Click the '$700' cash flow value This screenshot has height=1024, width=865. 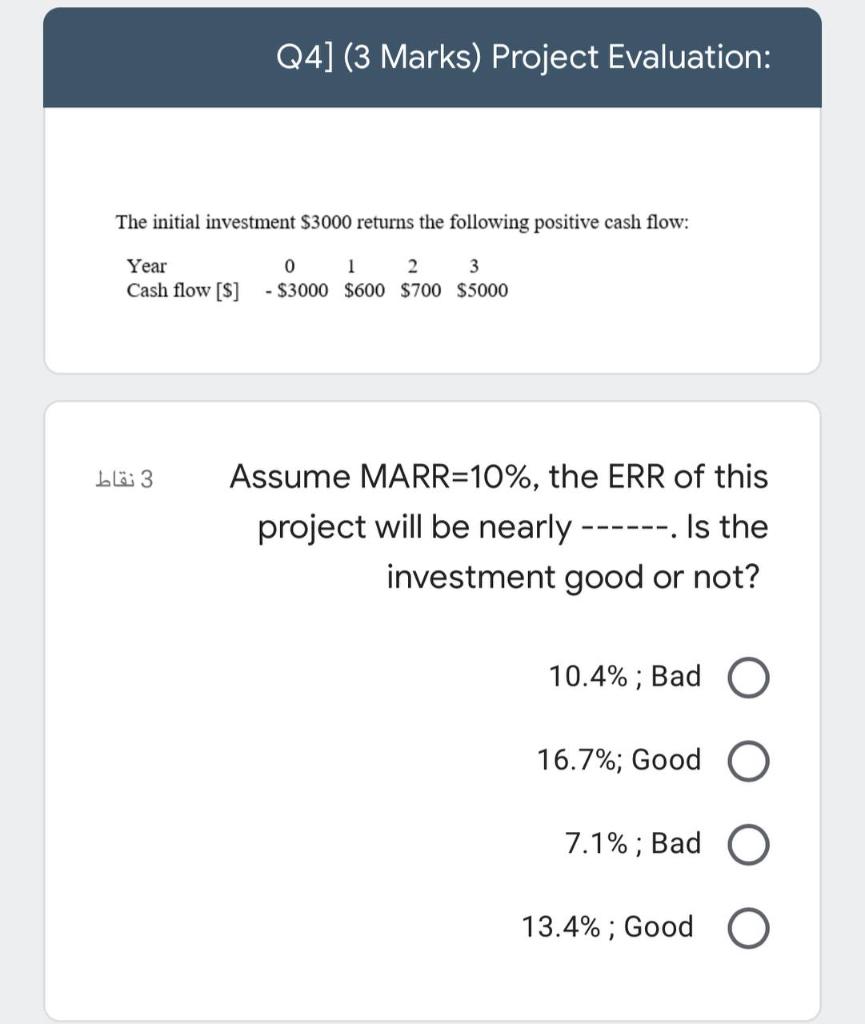(x=420, y=290)
